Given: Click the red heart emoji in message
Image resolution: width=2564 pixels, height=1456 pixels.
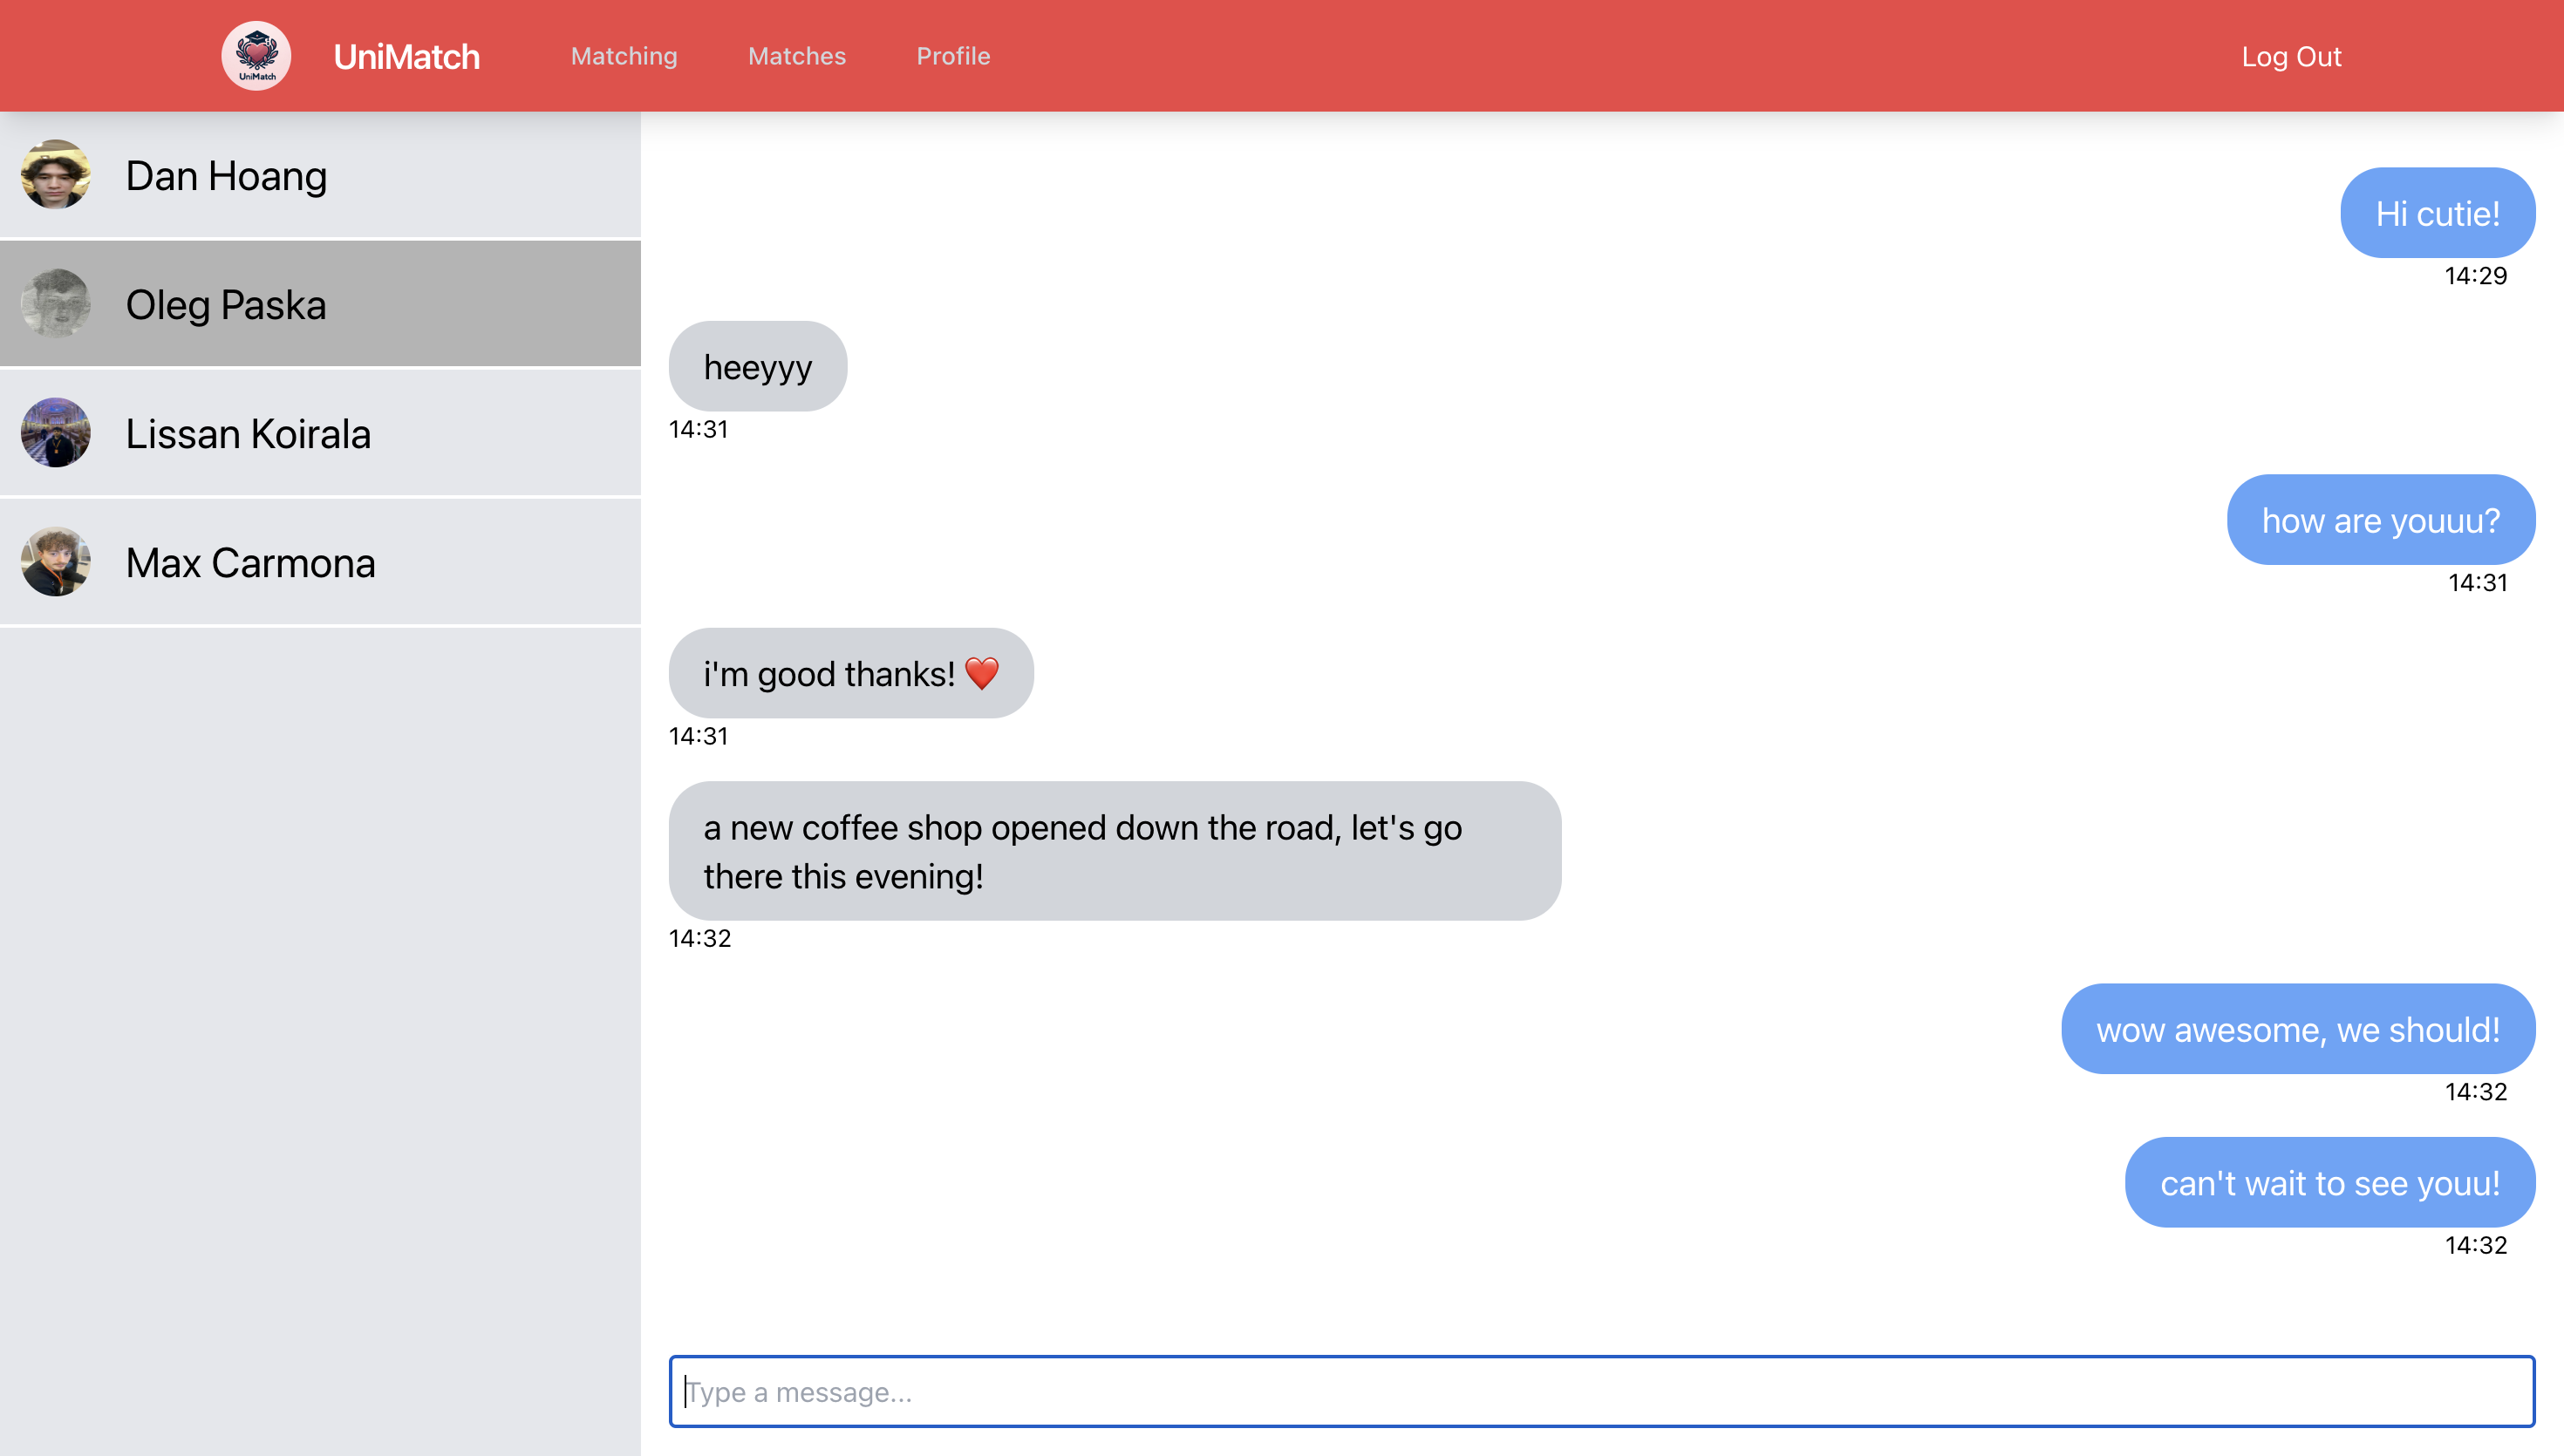Looking at the screenshot, I should point(982,673).
